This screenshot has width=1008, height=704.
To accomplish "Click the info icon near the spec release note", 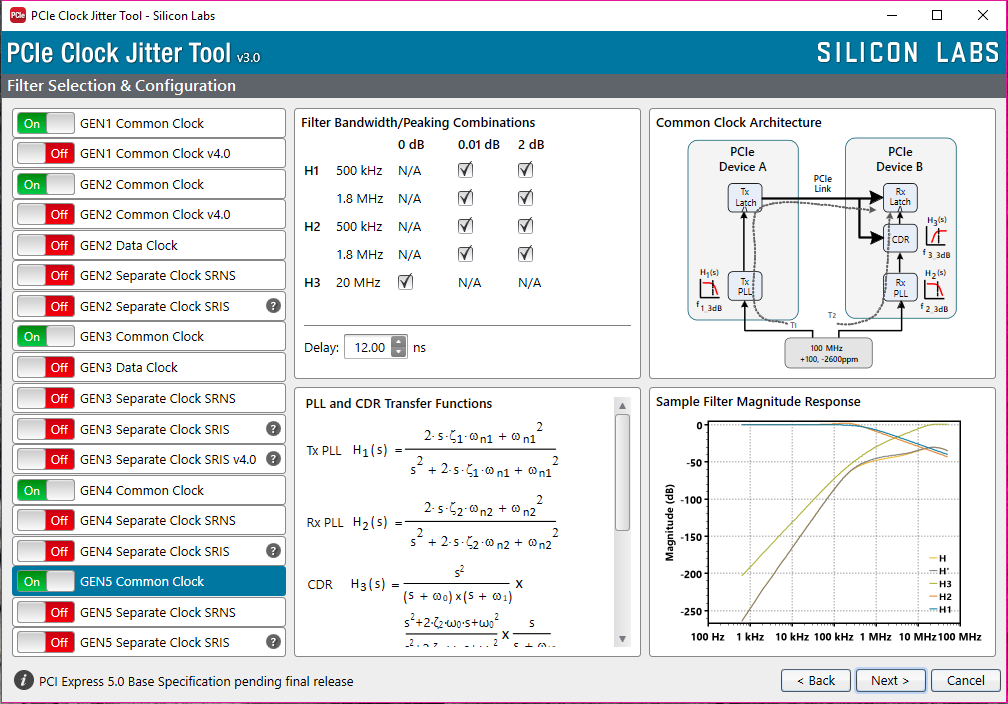I will 22,681.
